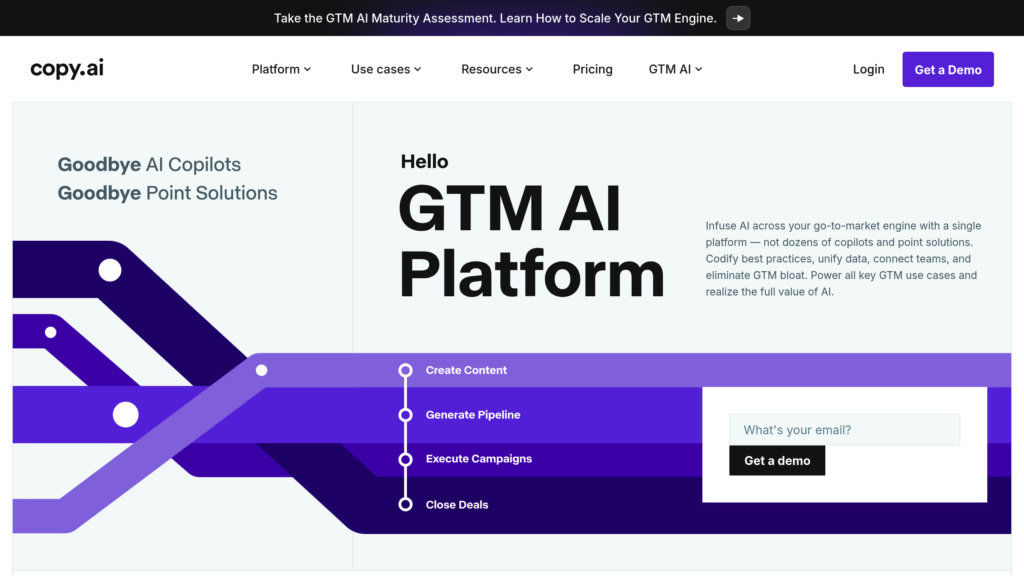The width and height of the screenshot is (1024, 576).
Task: Select the Close Deals label
Action: click(x=457, y=505)
